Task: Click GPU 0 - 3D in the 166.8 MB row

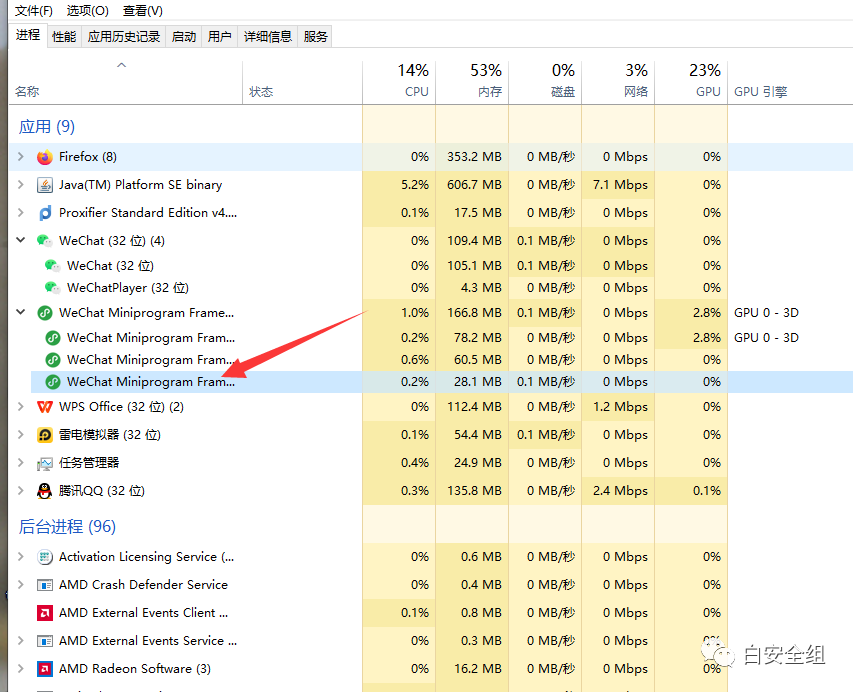Action: [766, 313]
